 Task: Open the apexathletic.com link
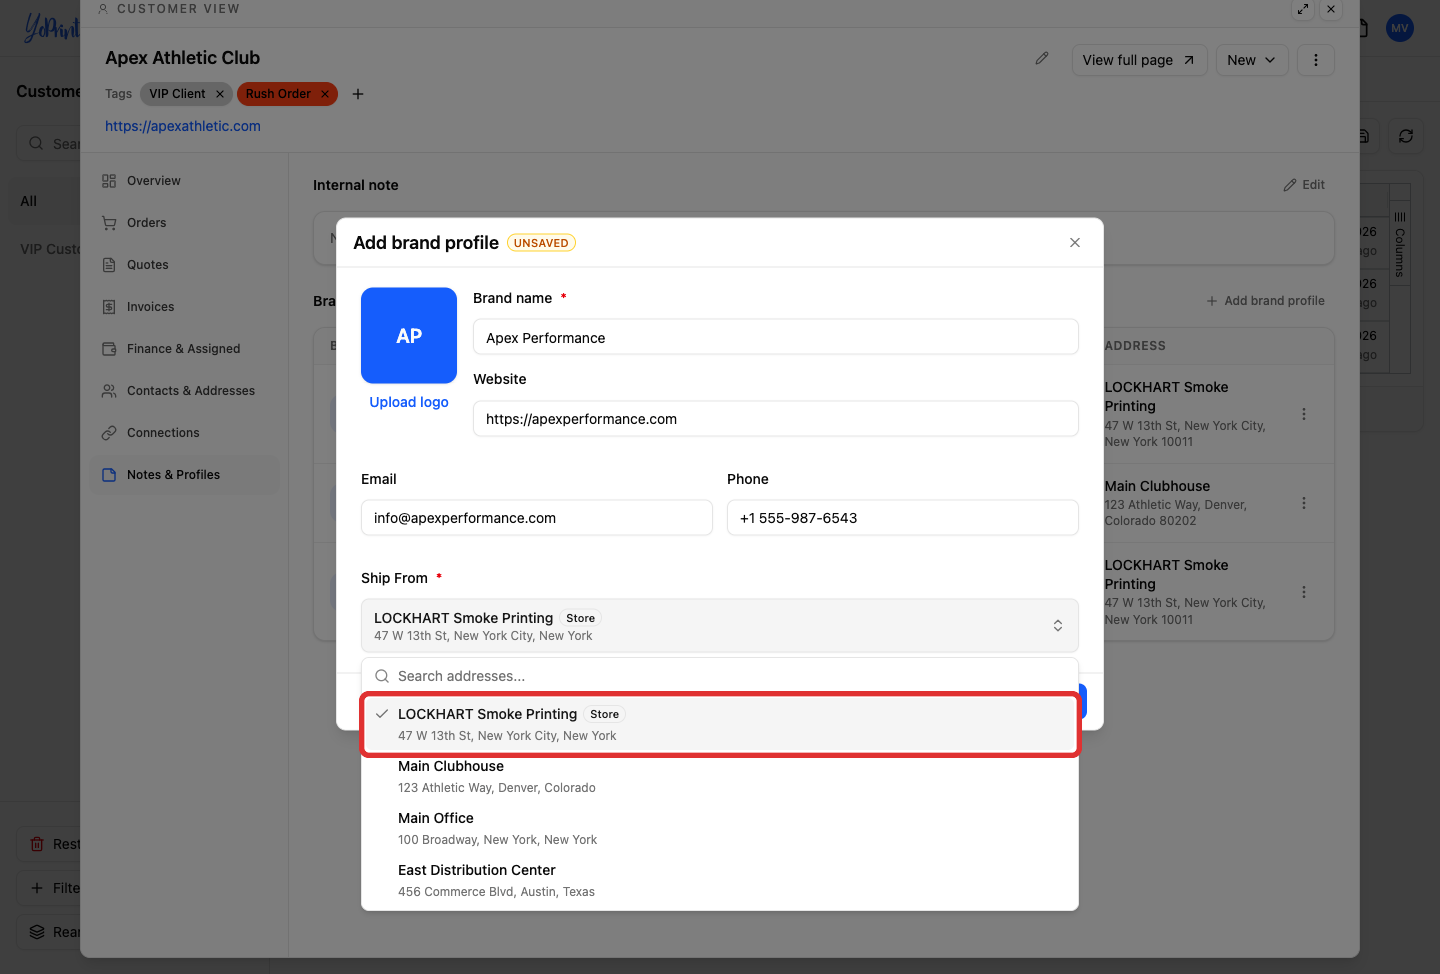[x=183, y=126]
